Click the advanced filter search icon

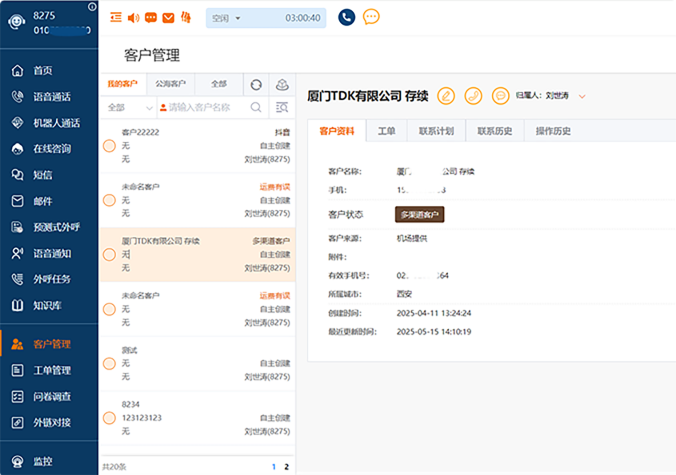pos(282,107)
